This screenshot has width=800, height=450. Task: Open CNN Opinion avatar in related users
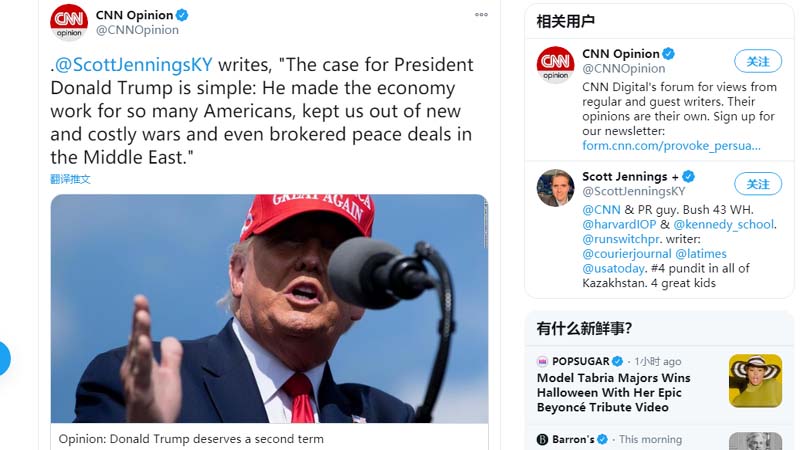click(556, 64)
